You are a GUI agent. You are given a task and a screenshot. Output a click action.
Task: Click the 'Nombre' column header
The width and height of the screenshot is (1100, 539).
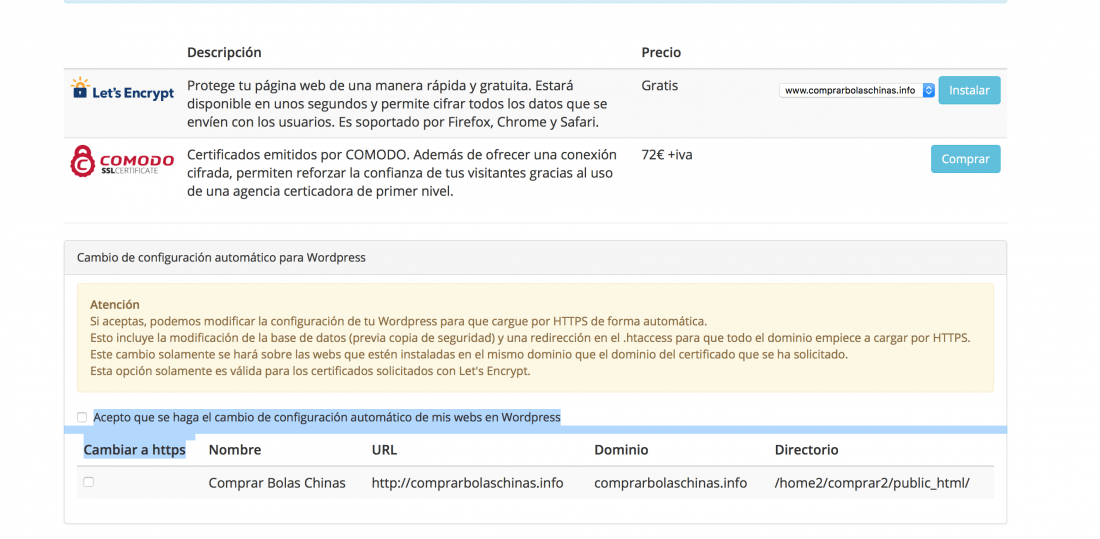[x=235, y=449]
